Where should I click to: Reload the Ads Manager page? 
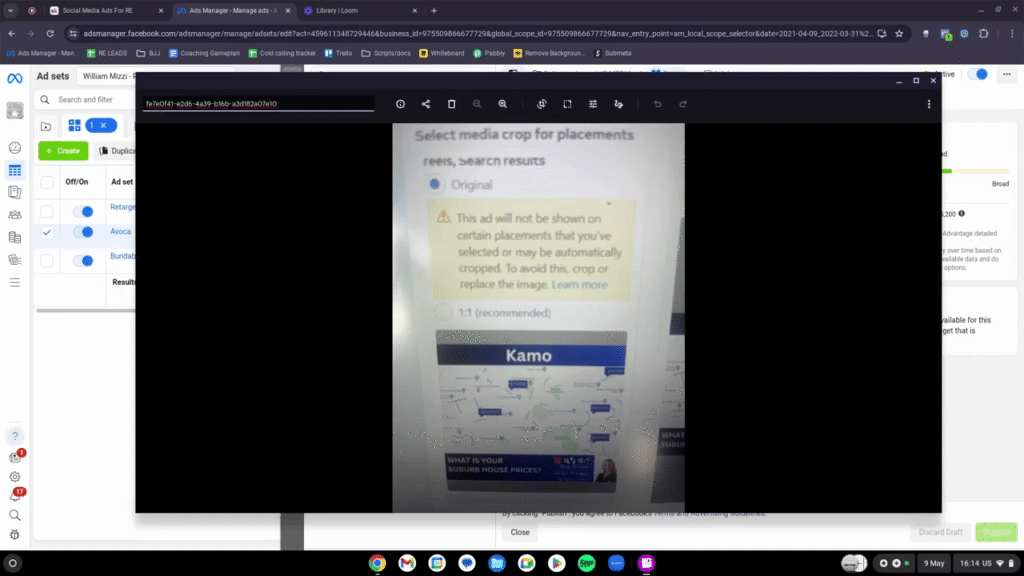50,33
